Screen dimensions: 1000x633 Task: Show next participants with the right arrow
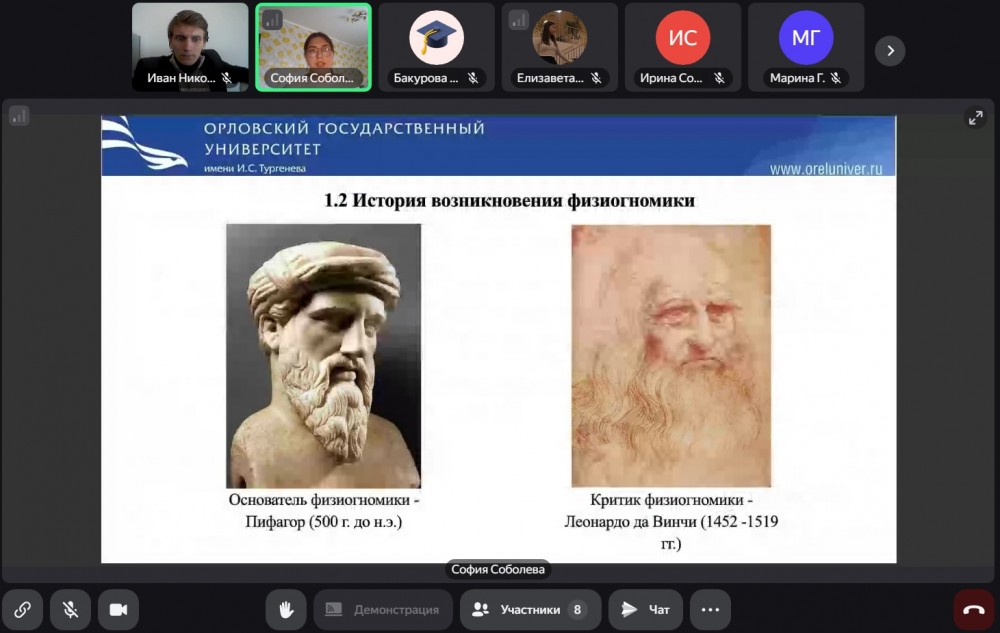(x=889, y=51)
